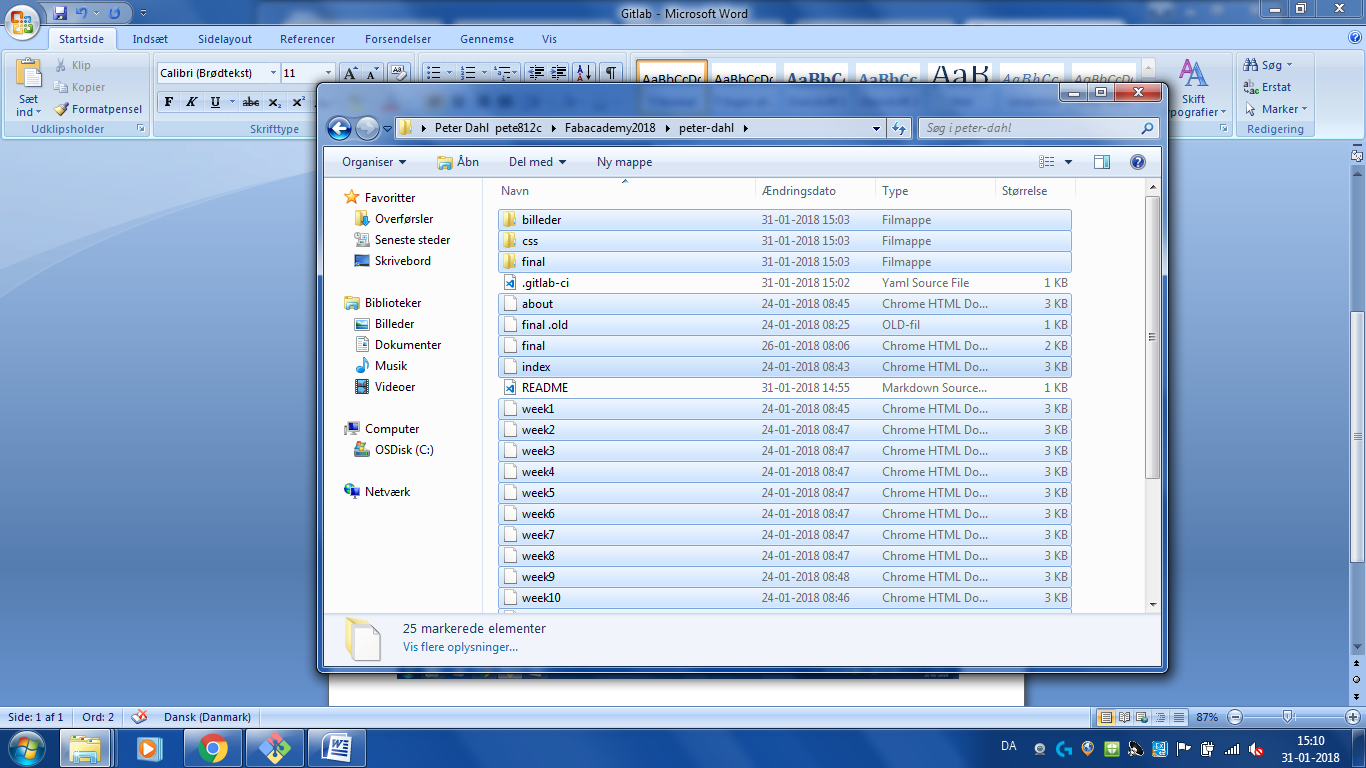This screenshot has width=1366, height=768.
Task: Switch to the Gennemse ribbon tab
Action: (487, 39)
